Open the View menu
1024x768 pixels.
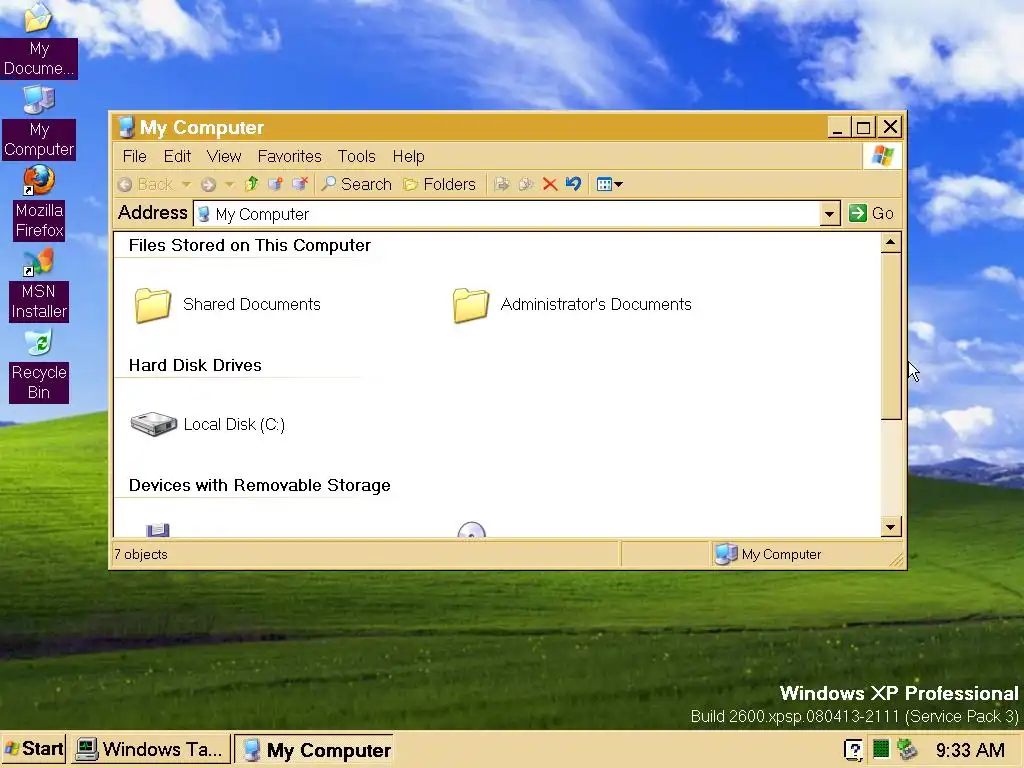point(224,156)
